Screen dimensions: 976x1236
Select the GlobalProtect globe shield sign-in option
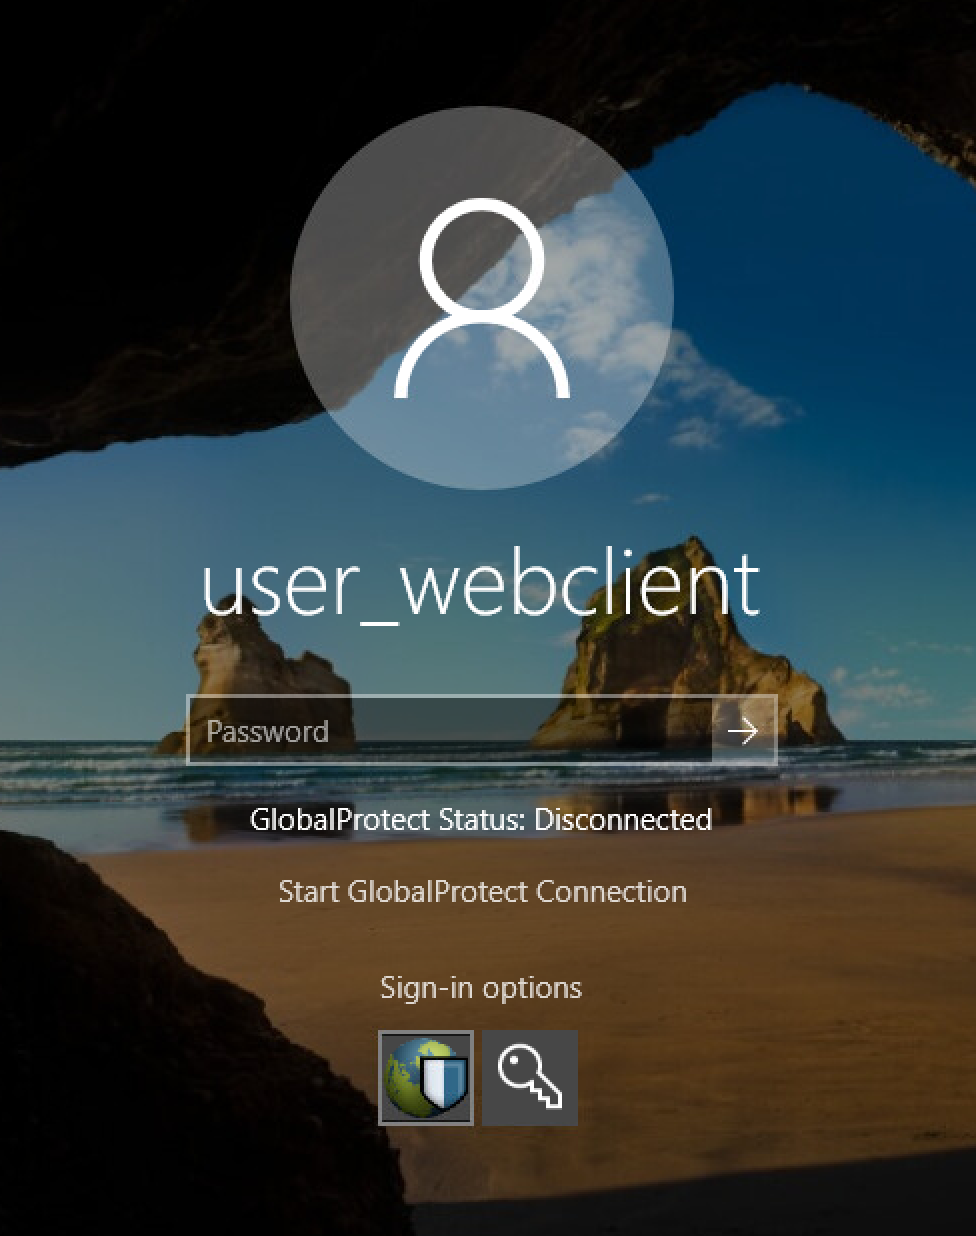pyautogui.click(x=426, y=1078)
